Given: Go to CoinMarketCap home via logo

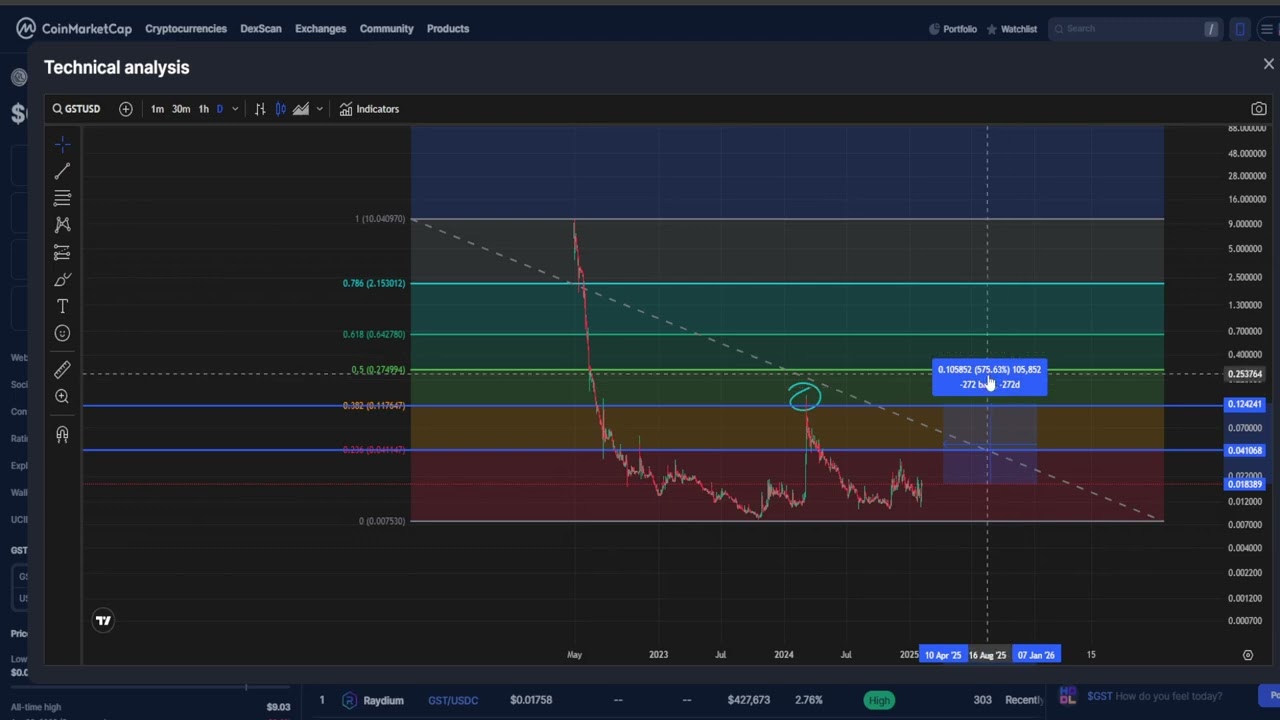Looking at the screenshot, I should tap(74, 28).
